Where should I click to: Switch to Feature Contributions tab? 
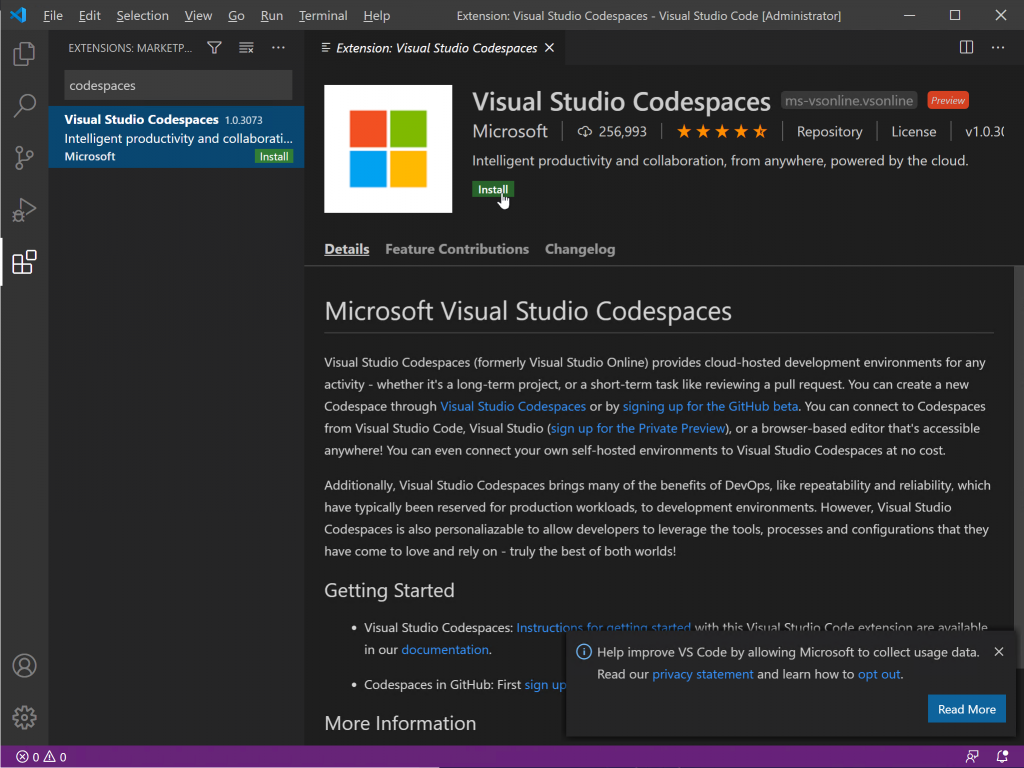point(456,249)
